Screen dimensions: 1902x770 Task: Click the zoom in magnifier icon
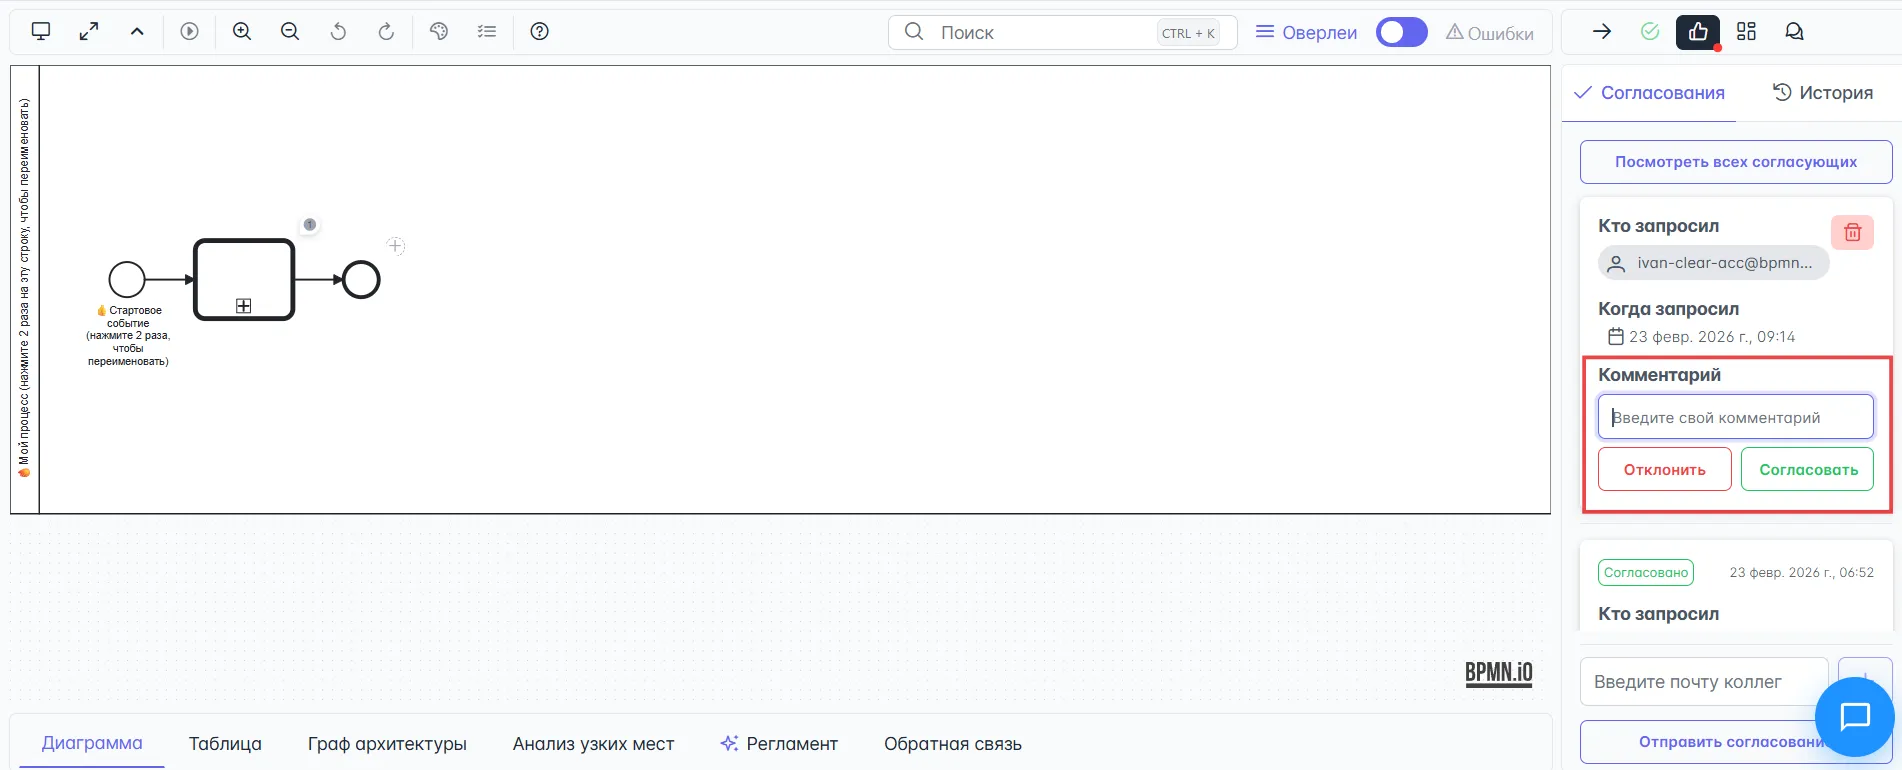point(242,31)
